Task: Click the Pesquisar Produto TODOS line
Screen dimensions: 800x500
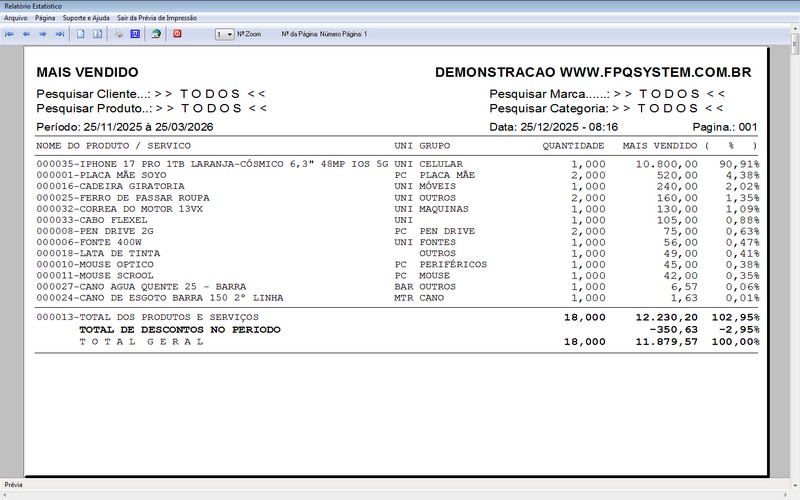Action: pyautogui.click(x=152, y=108)
